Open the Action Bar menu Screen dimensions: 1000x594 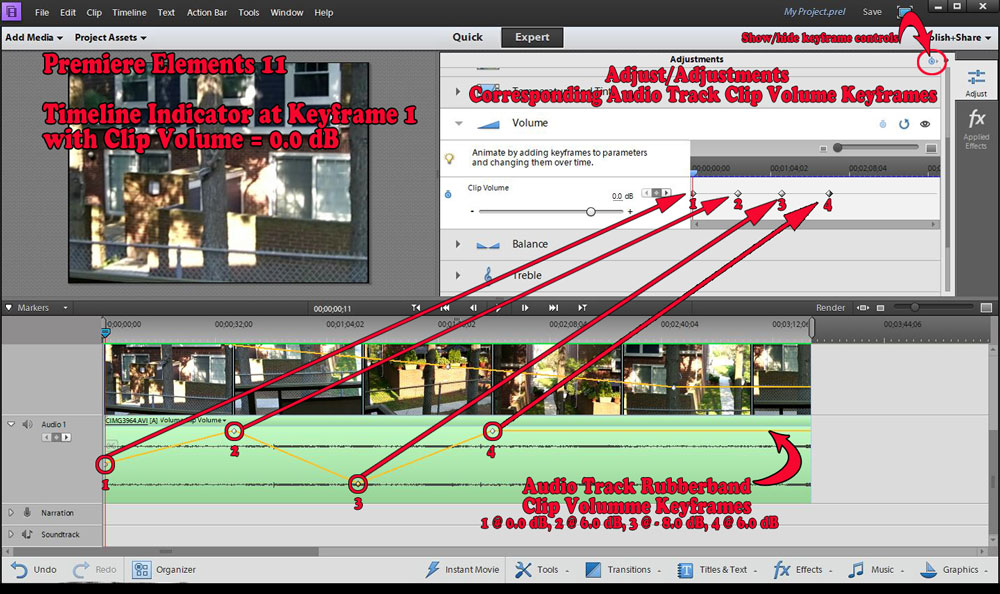[207, 12]
